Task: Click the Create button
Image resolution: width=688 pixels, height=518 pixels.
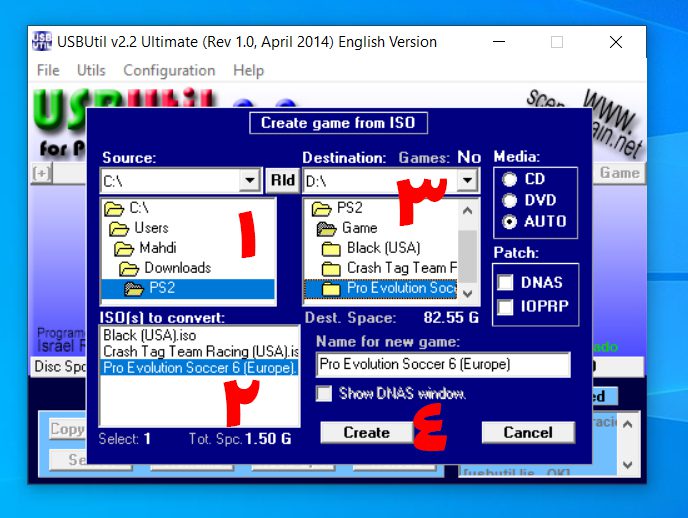Action: pos(366,432)
